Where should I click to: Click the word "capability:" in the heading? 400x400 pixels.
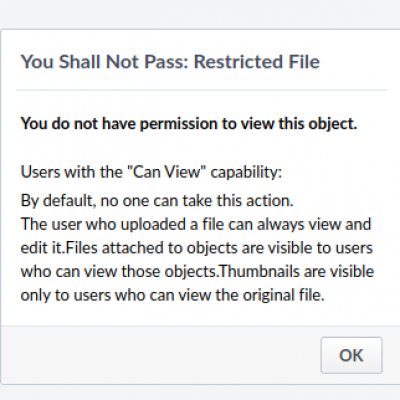click(246, 173)
